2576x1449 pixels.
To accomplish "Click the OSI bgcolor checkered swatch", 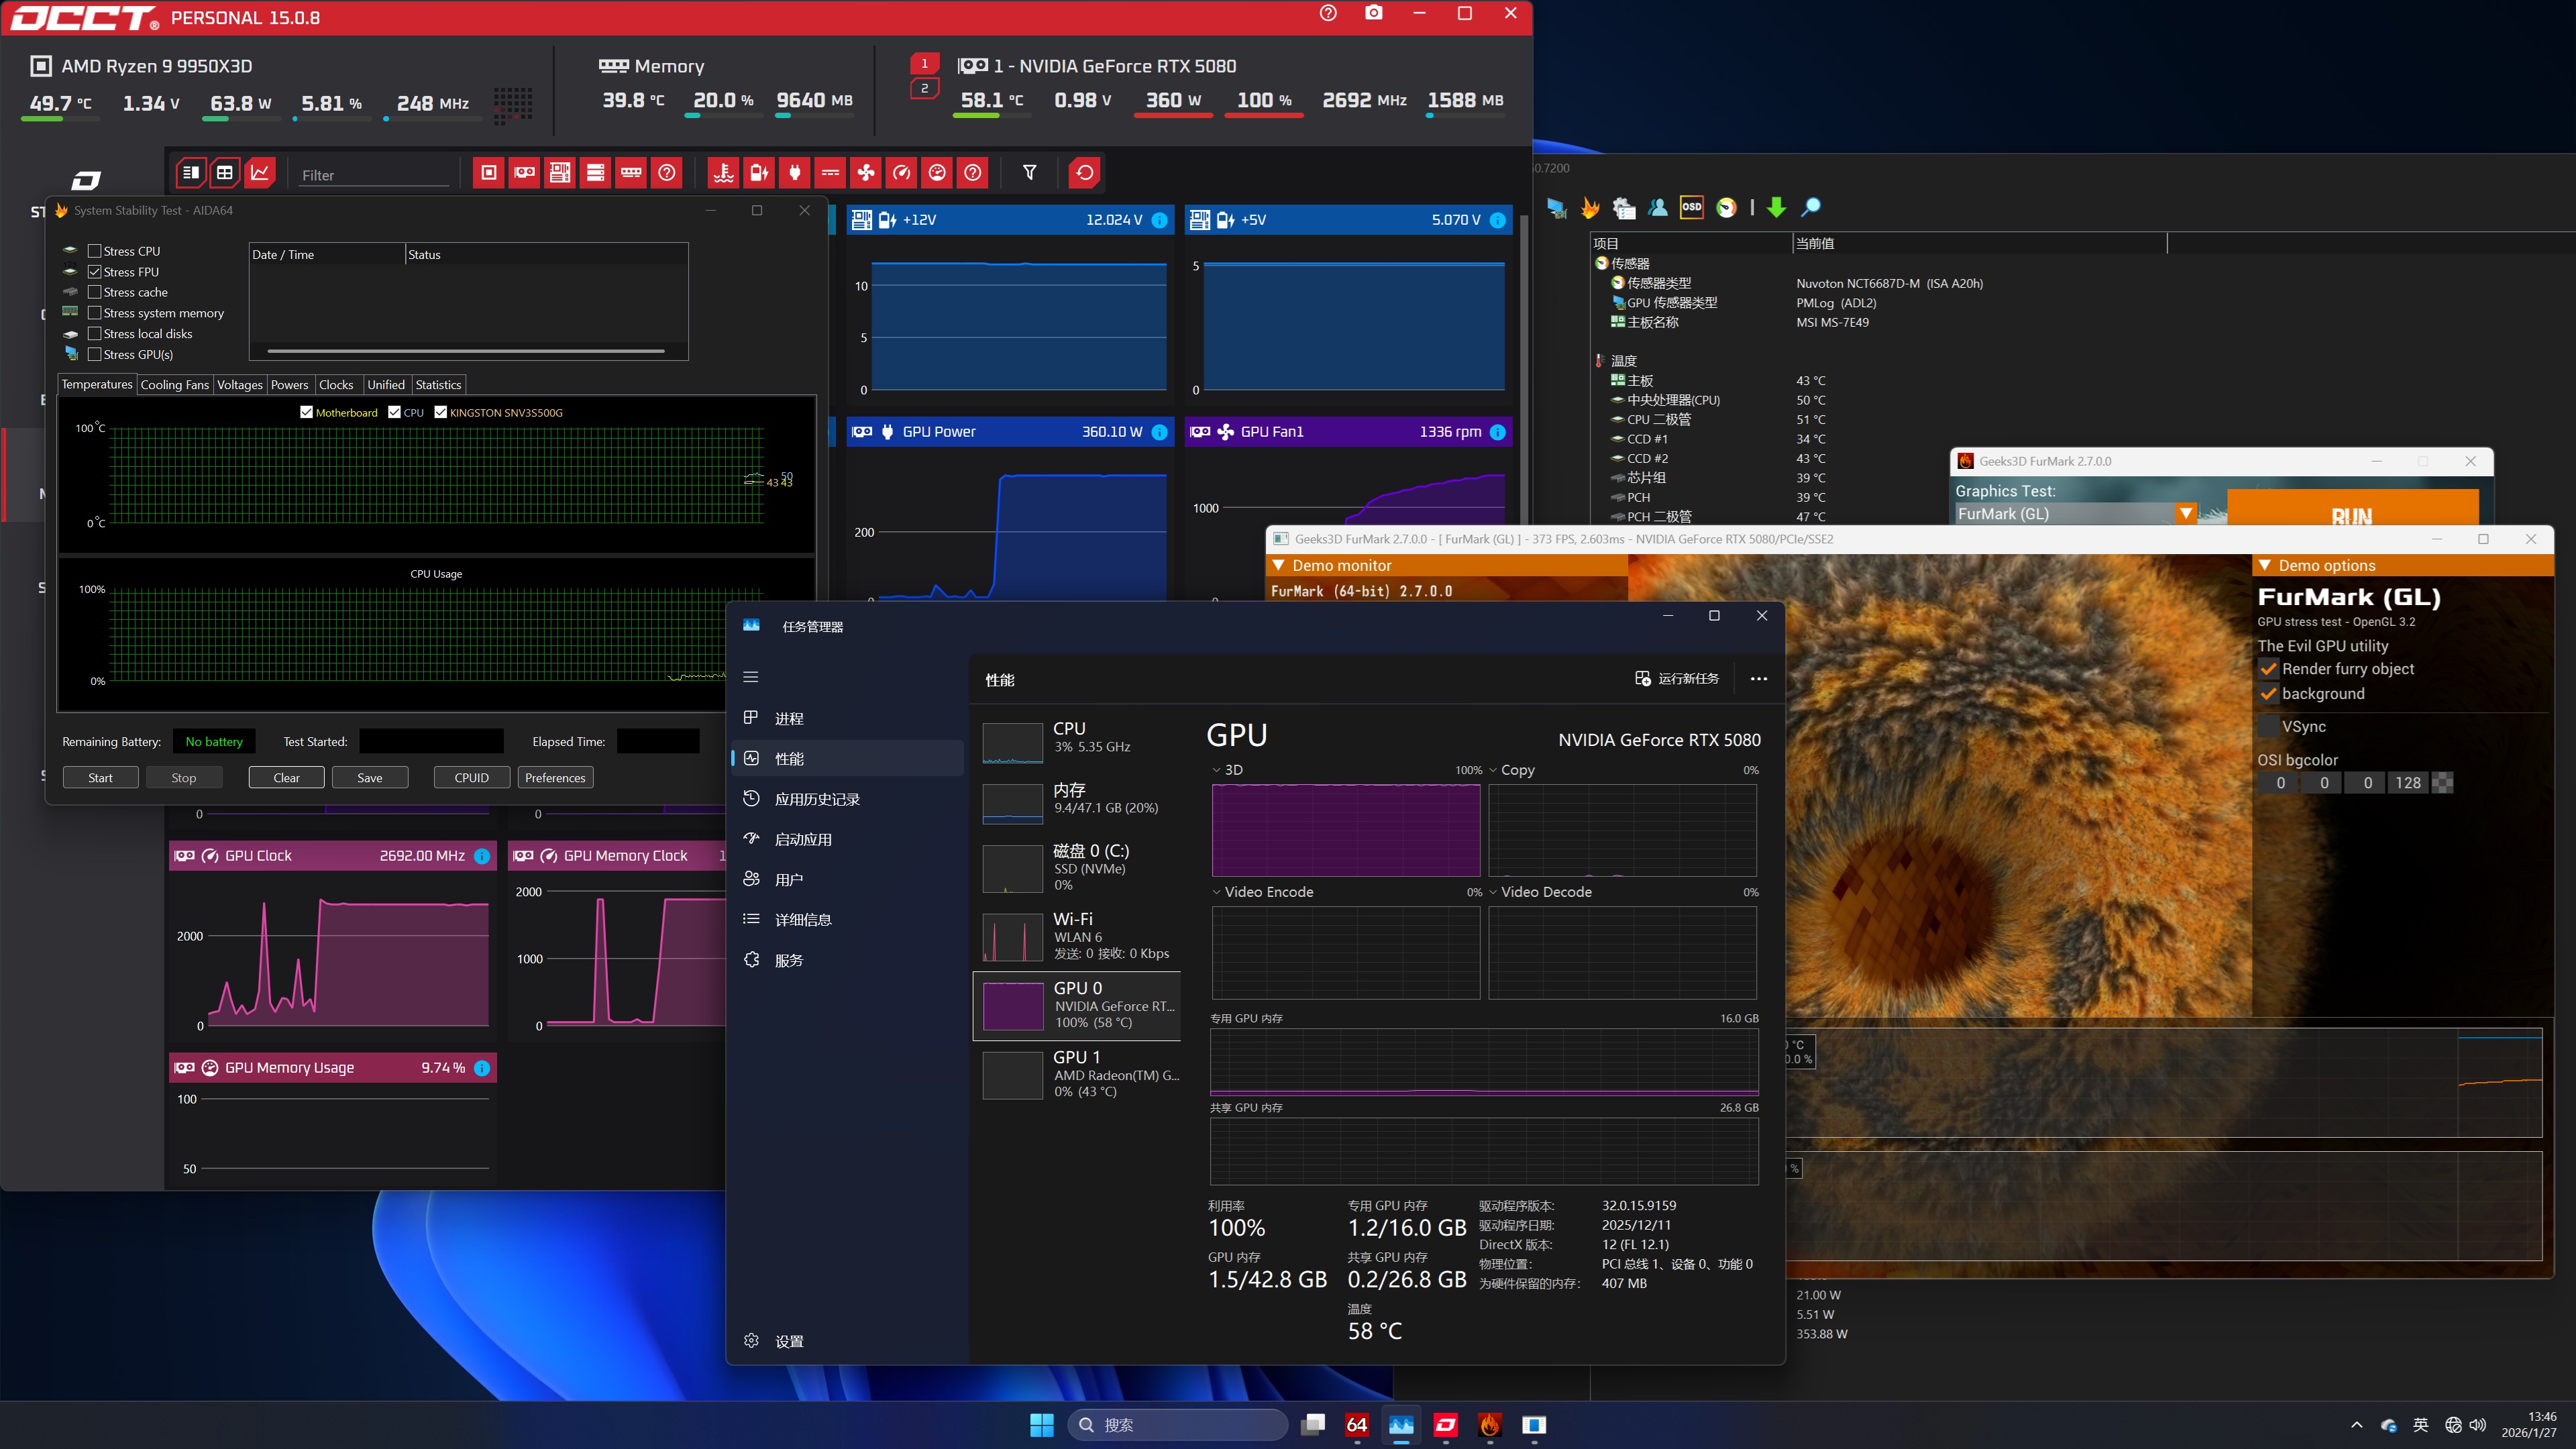I will (x=2441, y=783).
